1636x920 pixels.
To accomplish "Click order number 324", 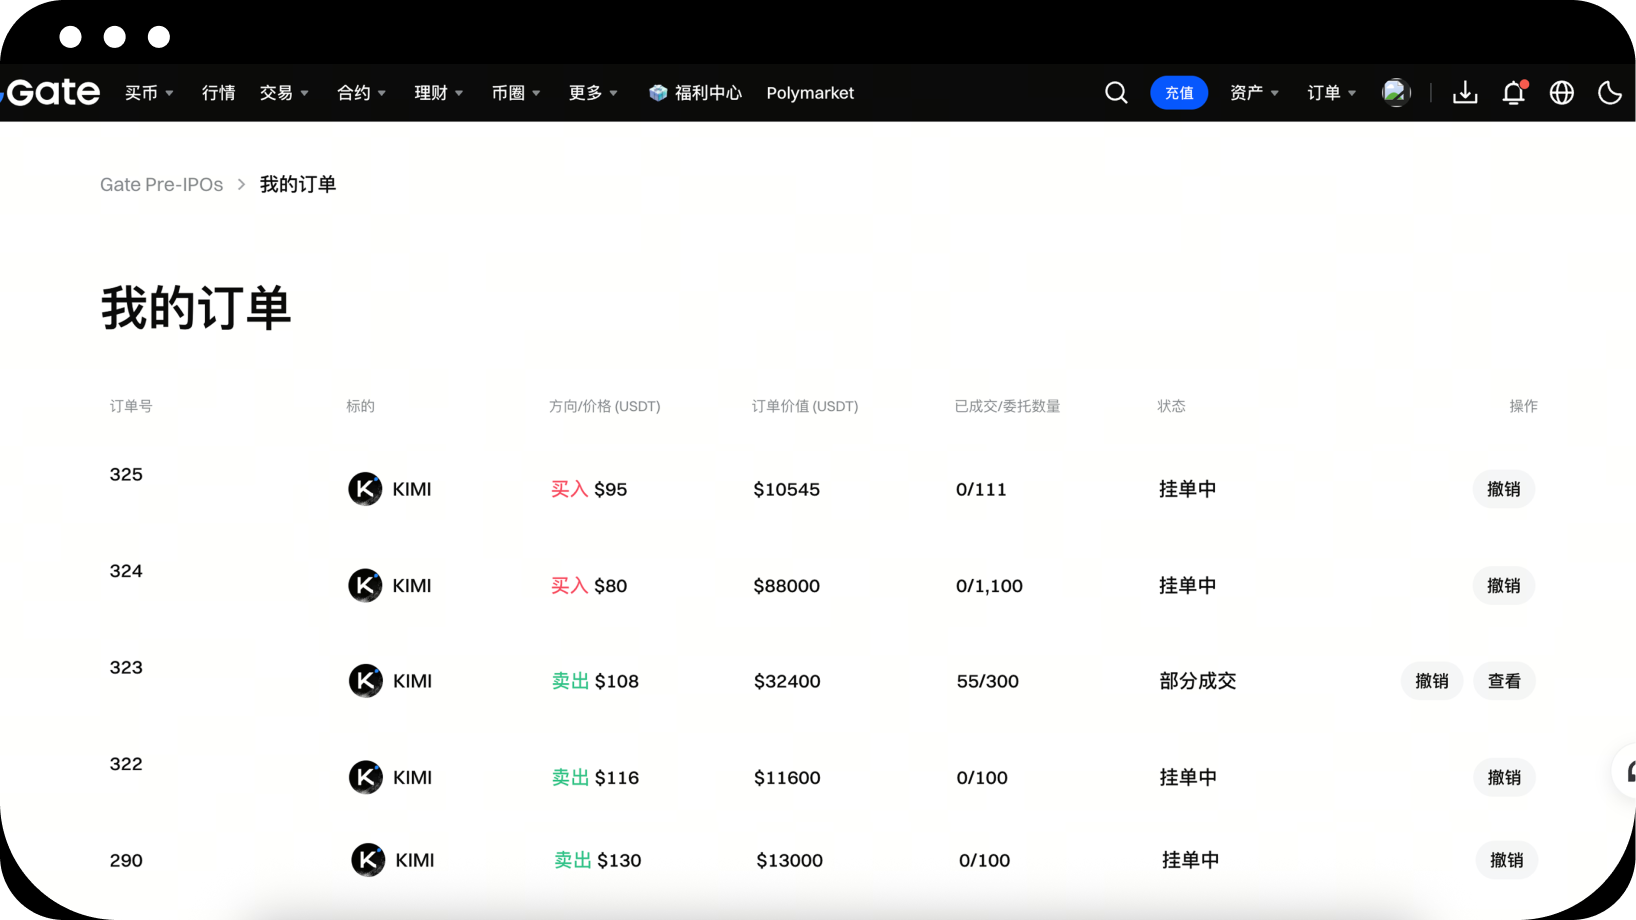I will pos(126,571).
